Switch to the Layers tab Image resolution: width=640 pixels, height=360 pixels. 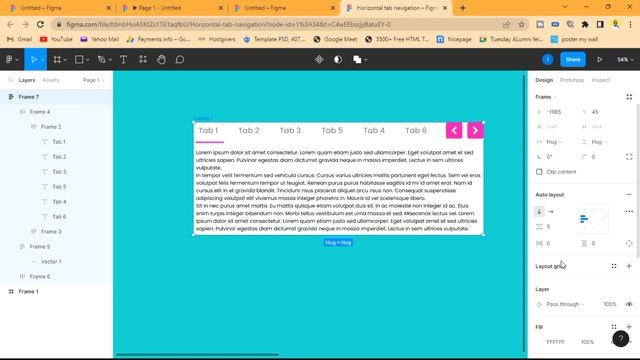(x=27, y=80)
